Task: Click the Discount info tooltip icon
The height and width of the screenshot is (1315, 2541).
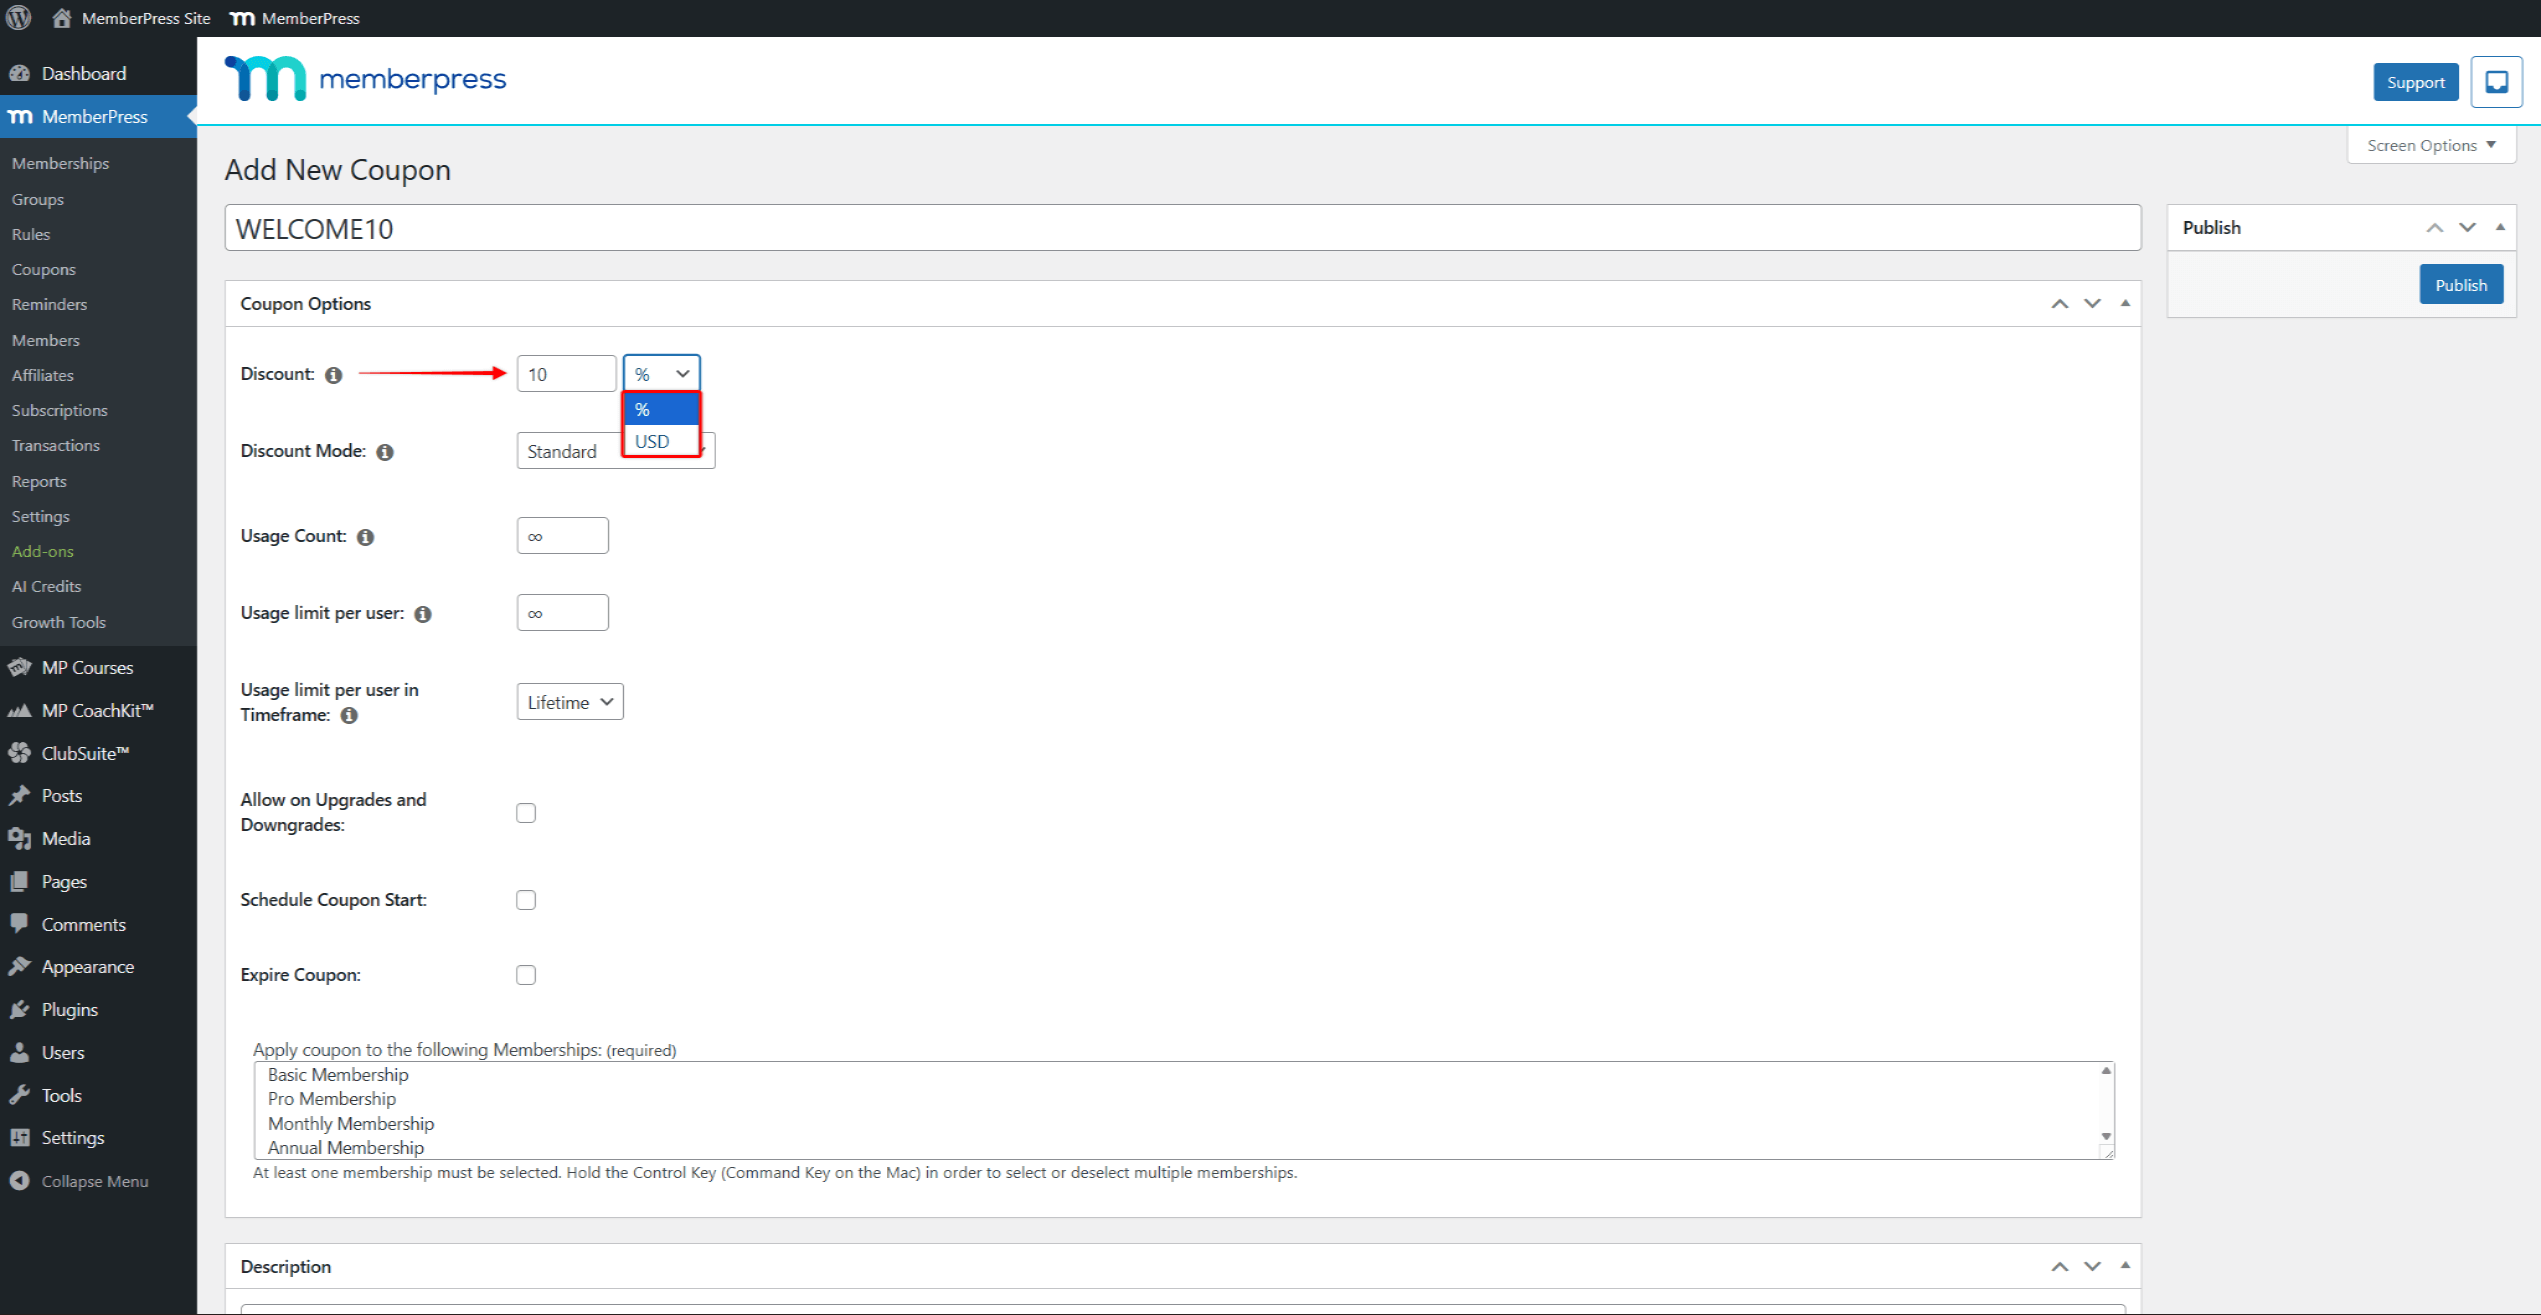Action: [x=334, y=375]
